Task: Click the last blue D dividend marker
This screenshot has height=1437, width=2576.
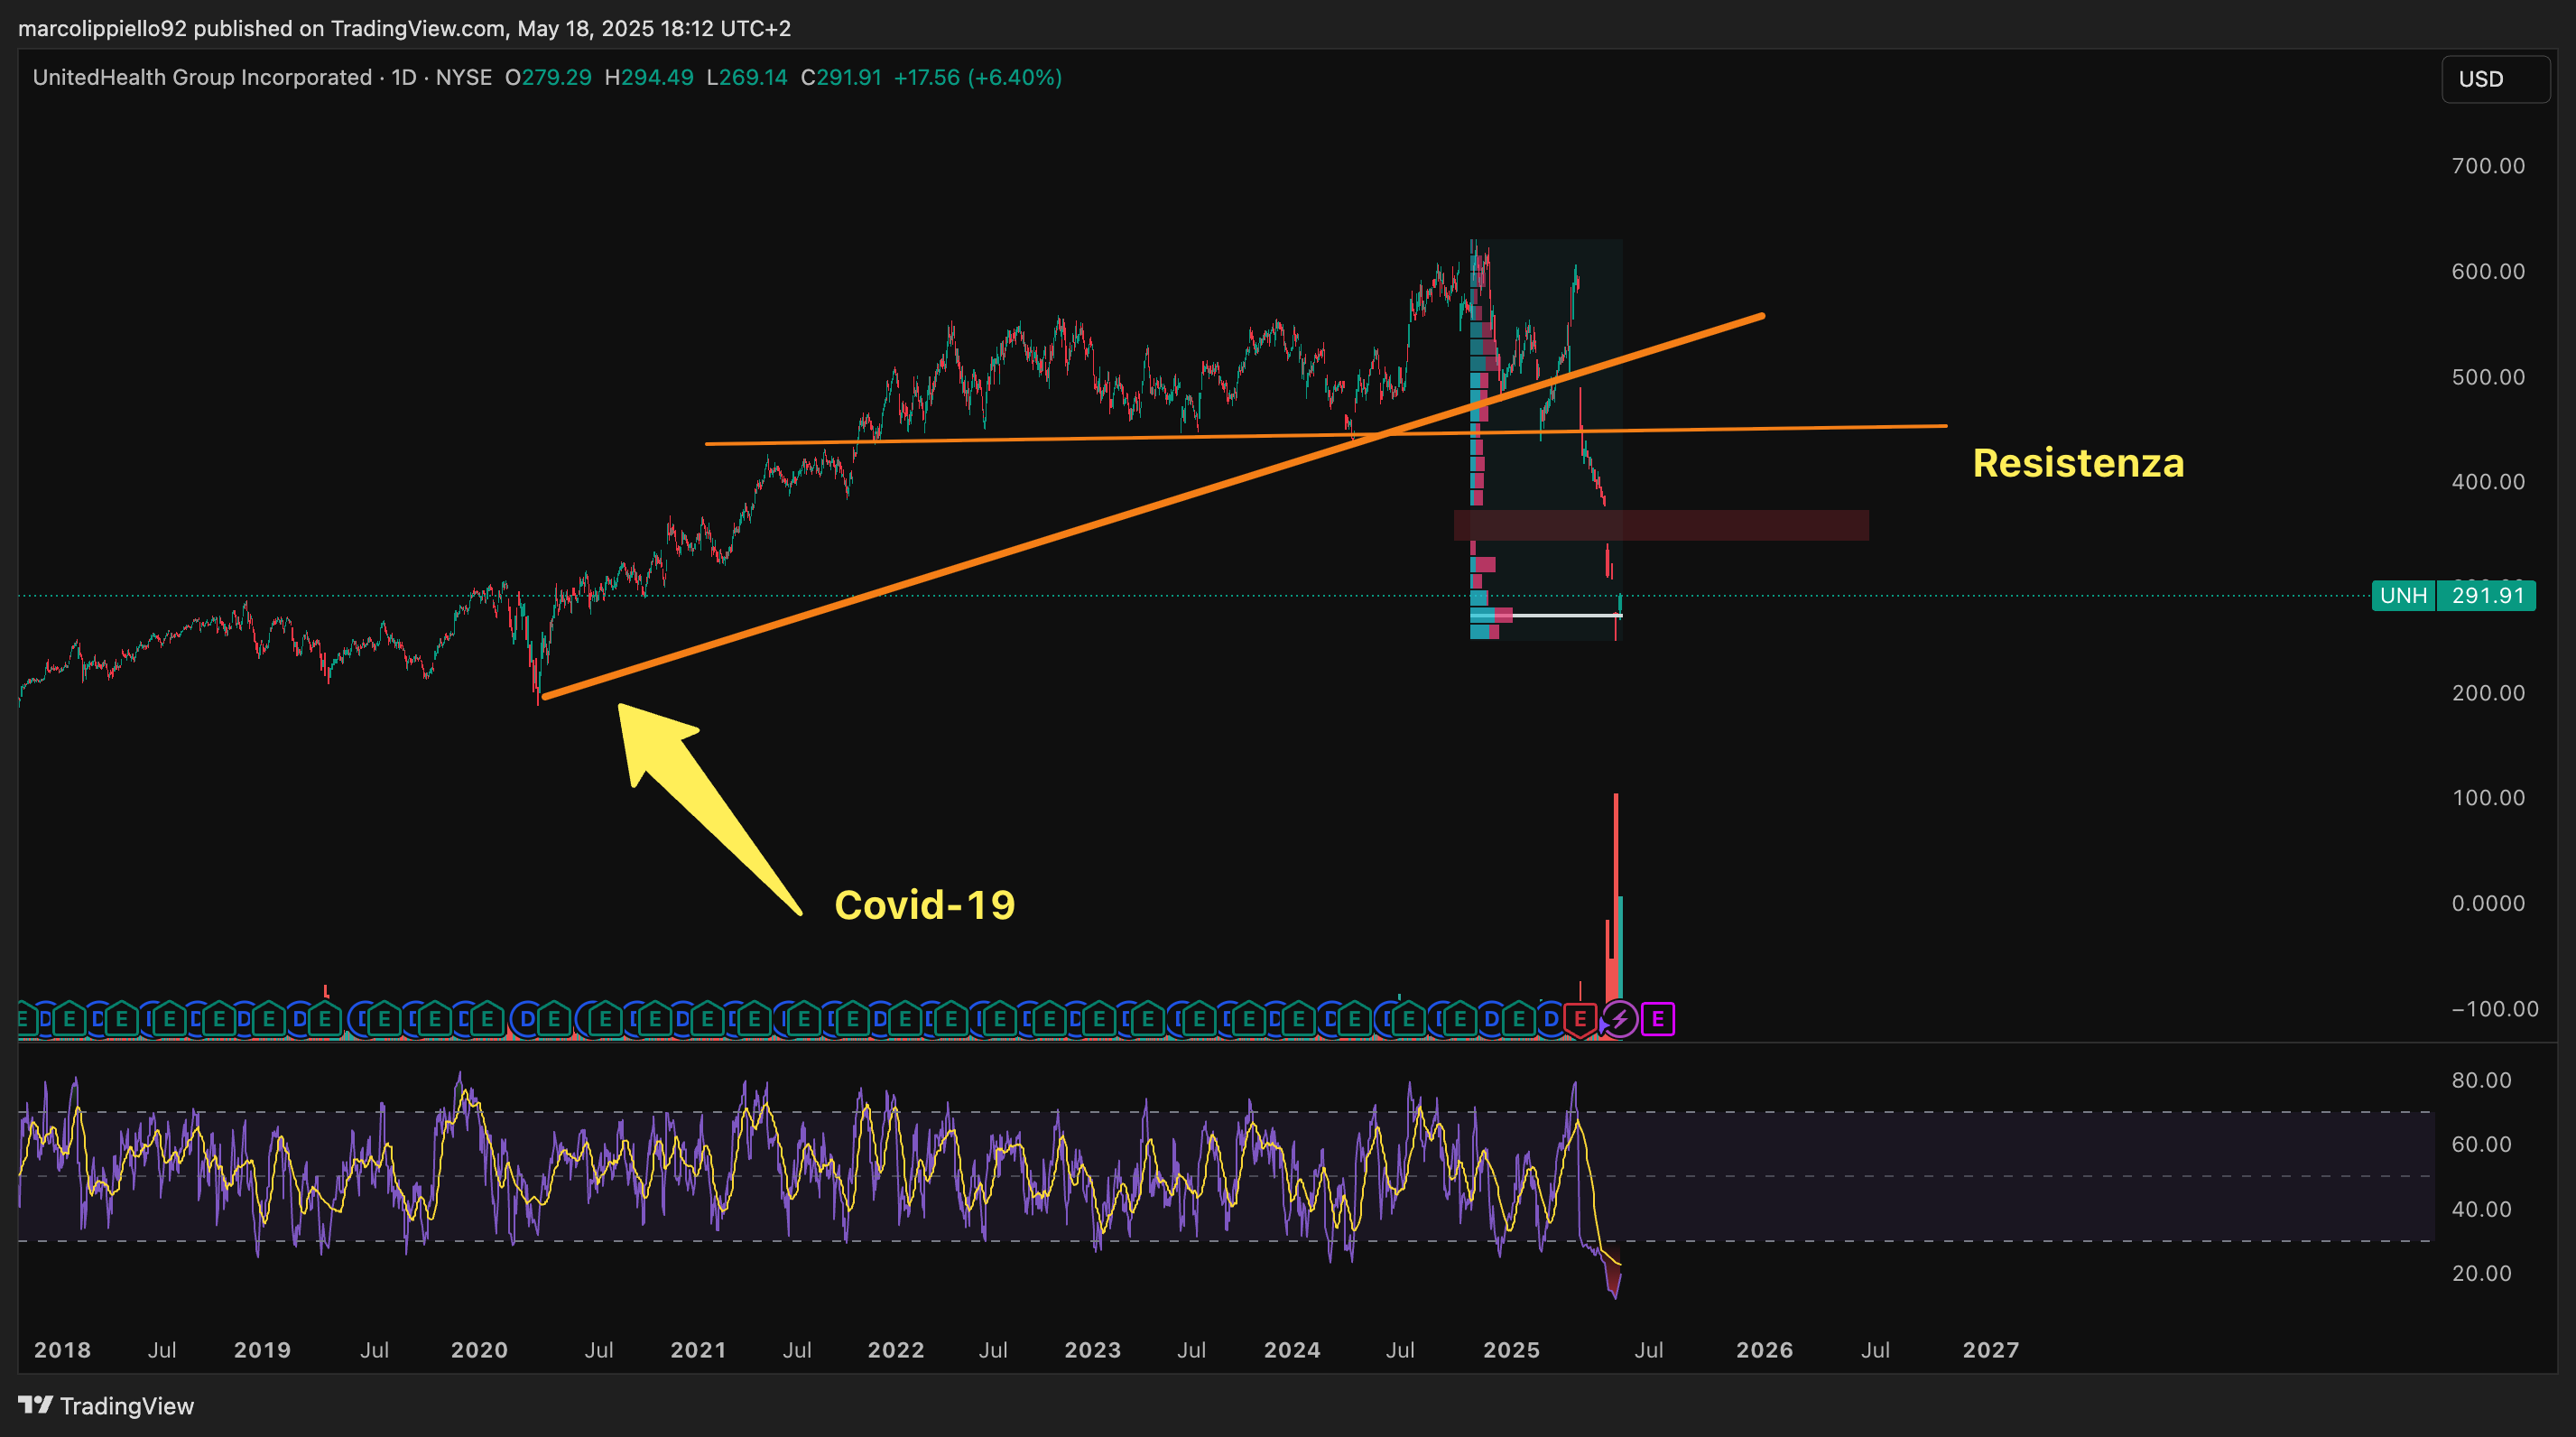Action: pos(1551,1019)
